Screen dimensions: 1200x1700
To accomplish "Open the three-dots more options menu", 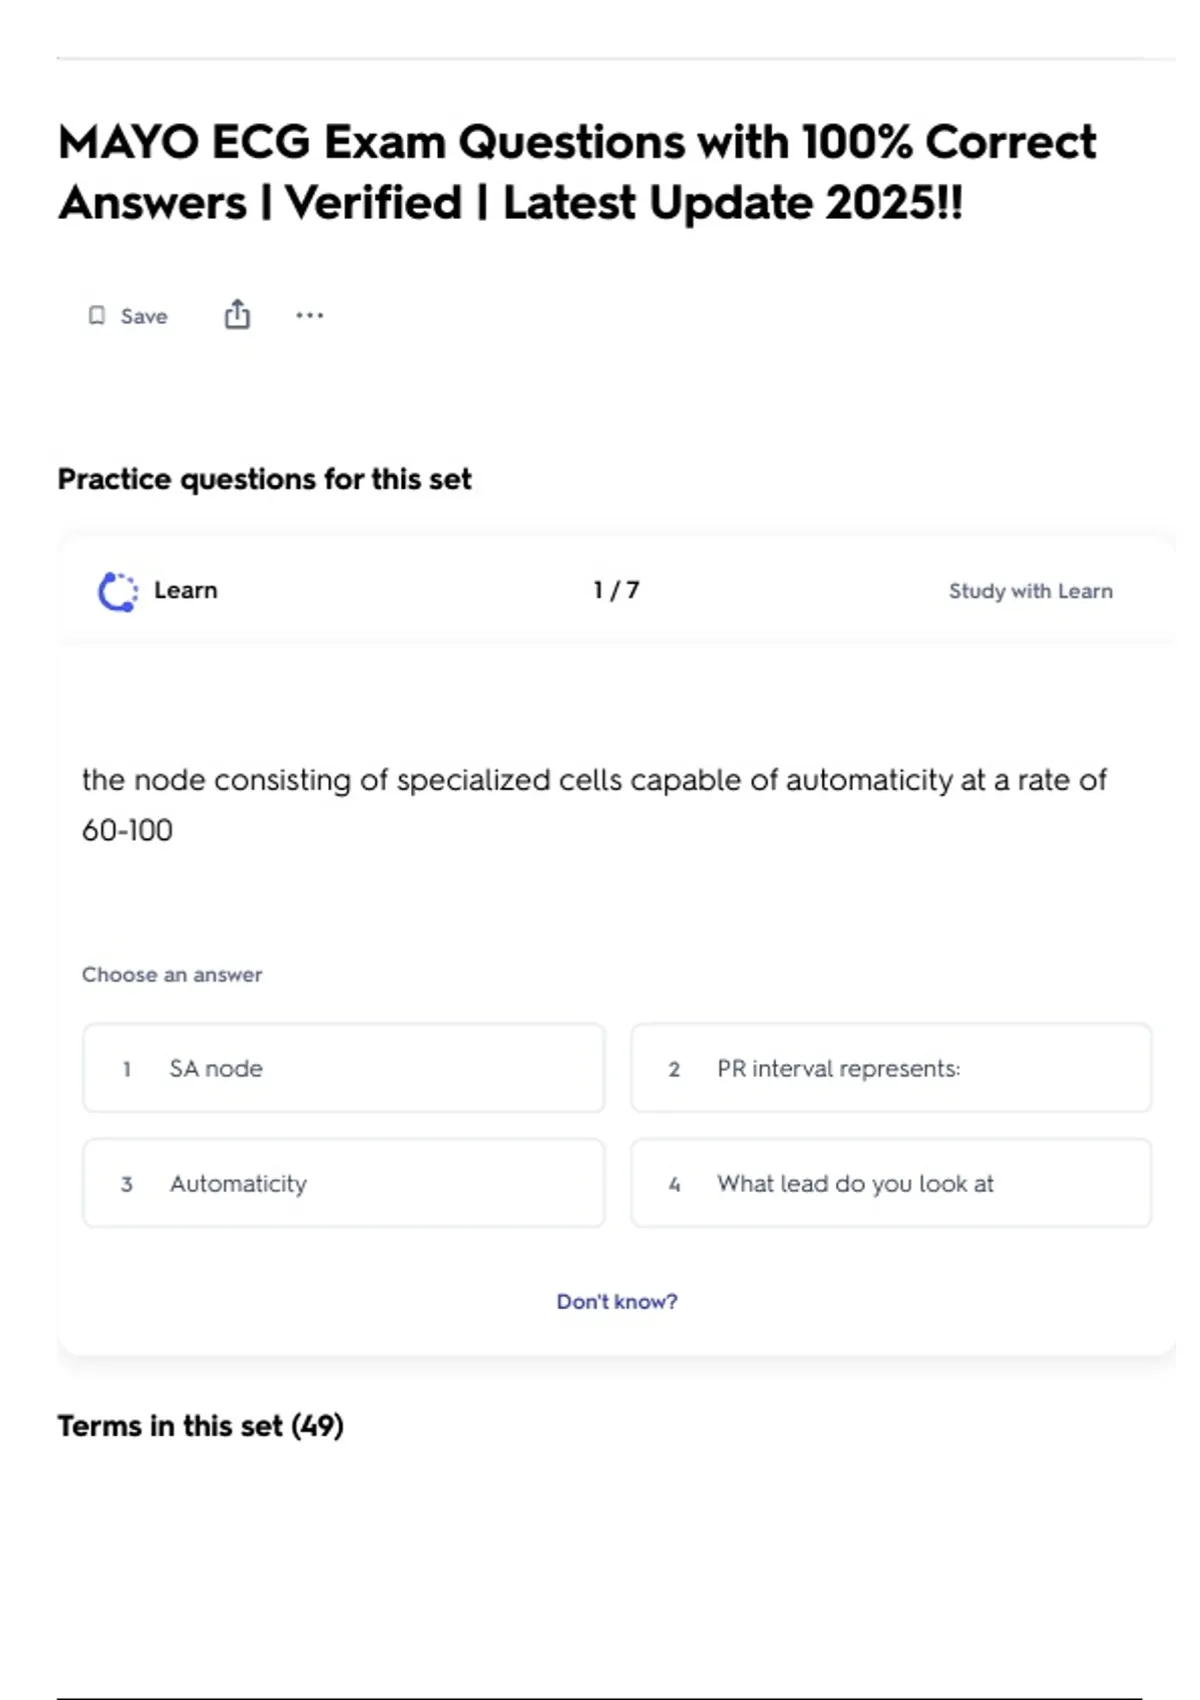I will tap(310, 316).
